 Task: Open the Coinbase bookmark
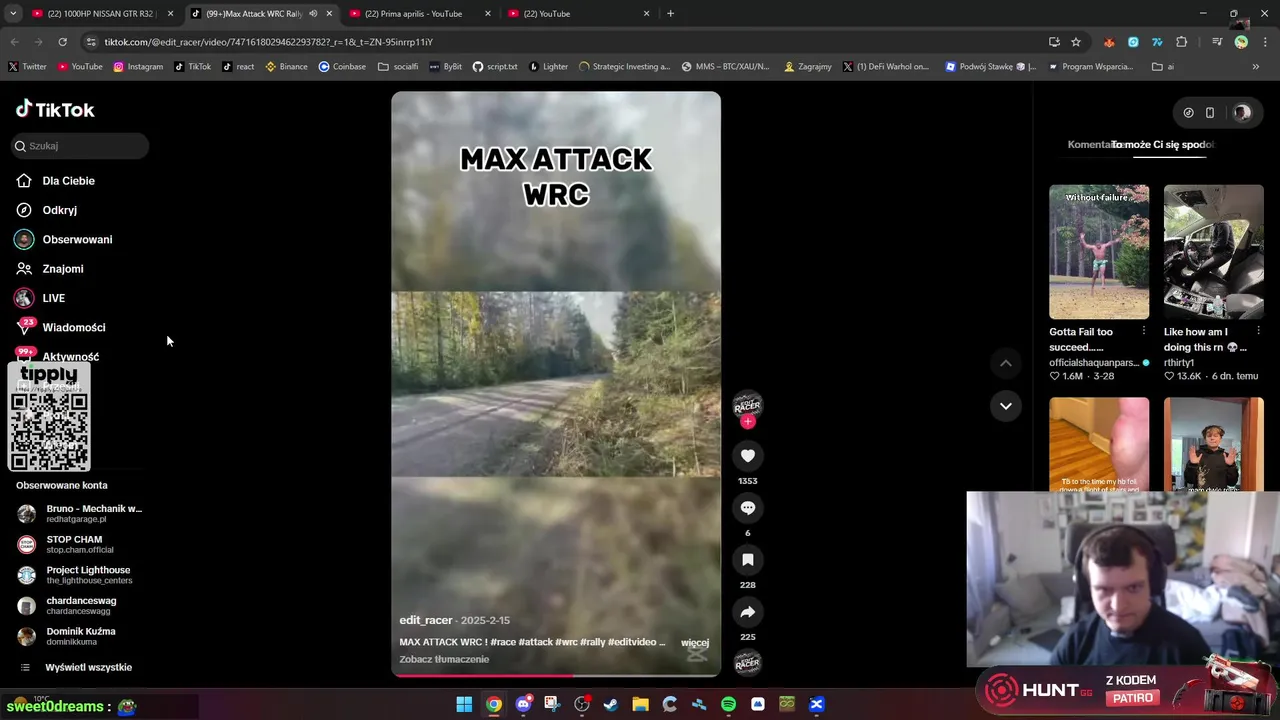342,67
